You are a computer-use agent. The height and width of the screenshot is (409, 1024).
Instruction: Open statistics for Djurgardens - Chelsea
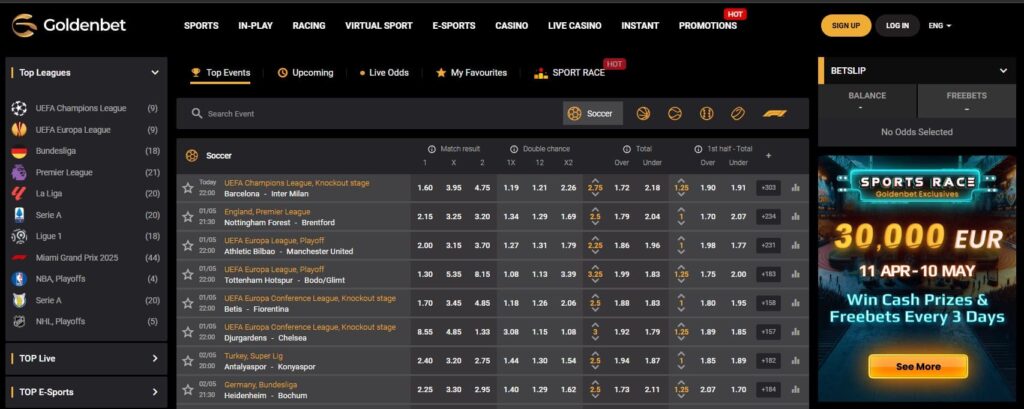[x=795, y=332]
